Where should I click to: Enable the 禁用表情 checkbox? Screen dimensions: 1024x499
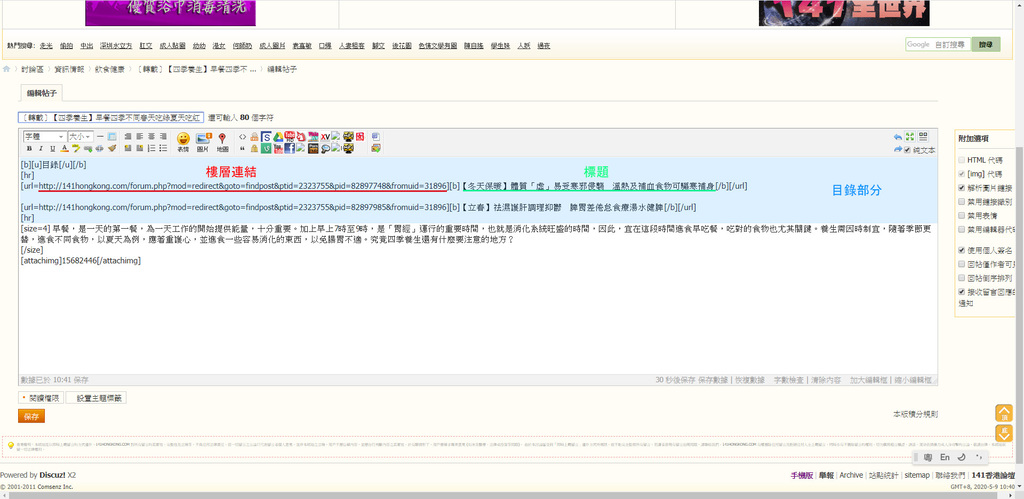[962, 215]
